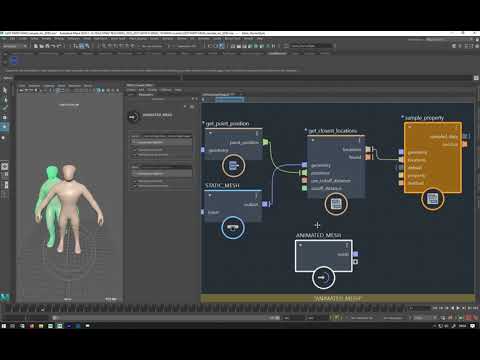Click the STATIC_MESH node circular icon
The height and width of the screenshot is (360, 480).
(233, 228)
